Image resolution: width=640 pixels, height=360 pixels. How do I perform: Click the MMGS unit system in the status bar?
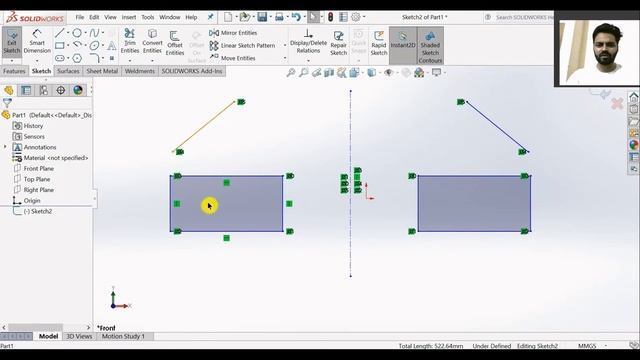[x=587, y=346]
